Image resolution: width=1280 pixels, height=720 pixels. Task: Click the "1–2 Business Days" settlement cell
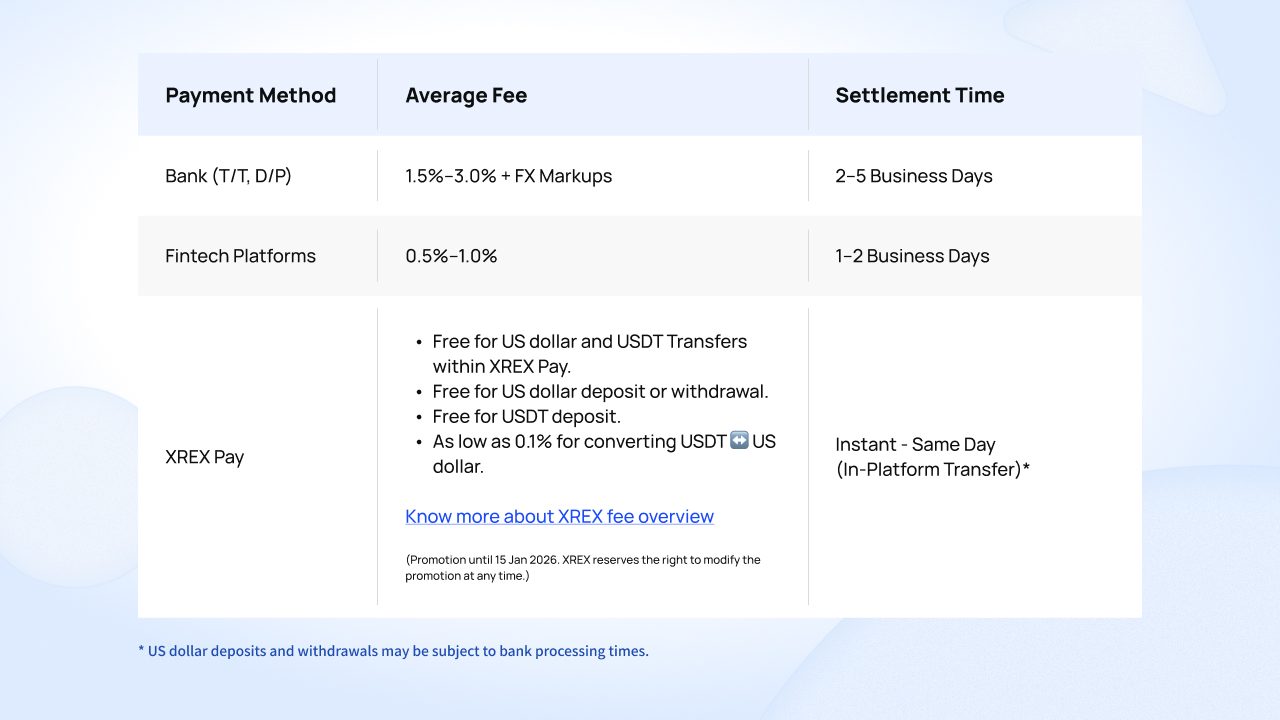[912, 257]
